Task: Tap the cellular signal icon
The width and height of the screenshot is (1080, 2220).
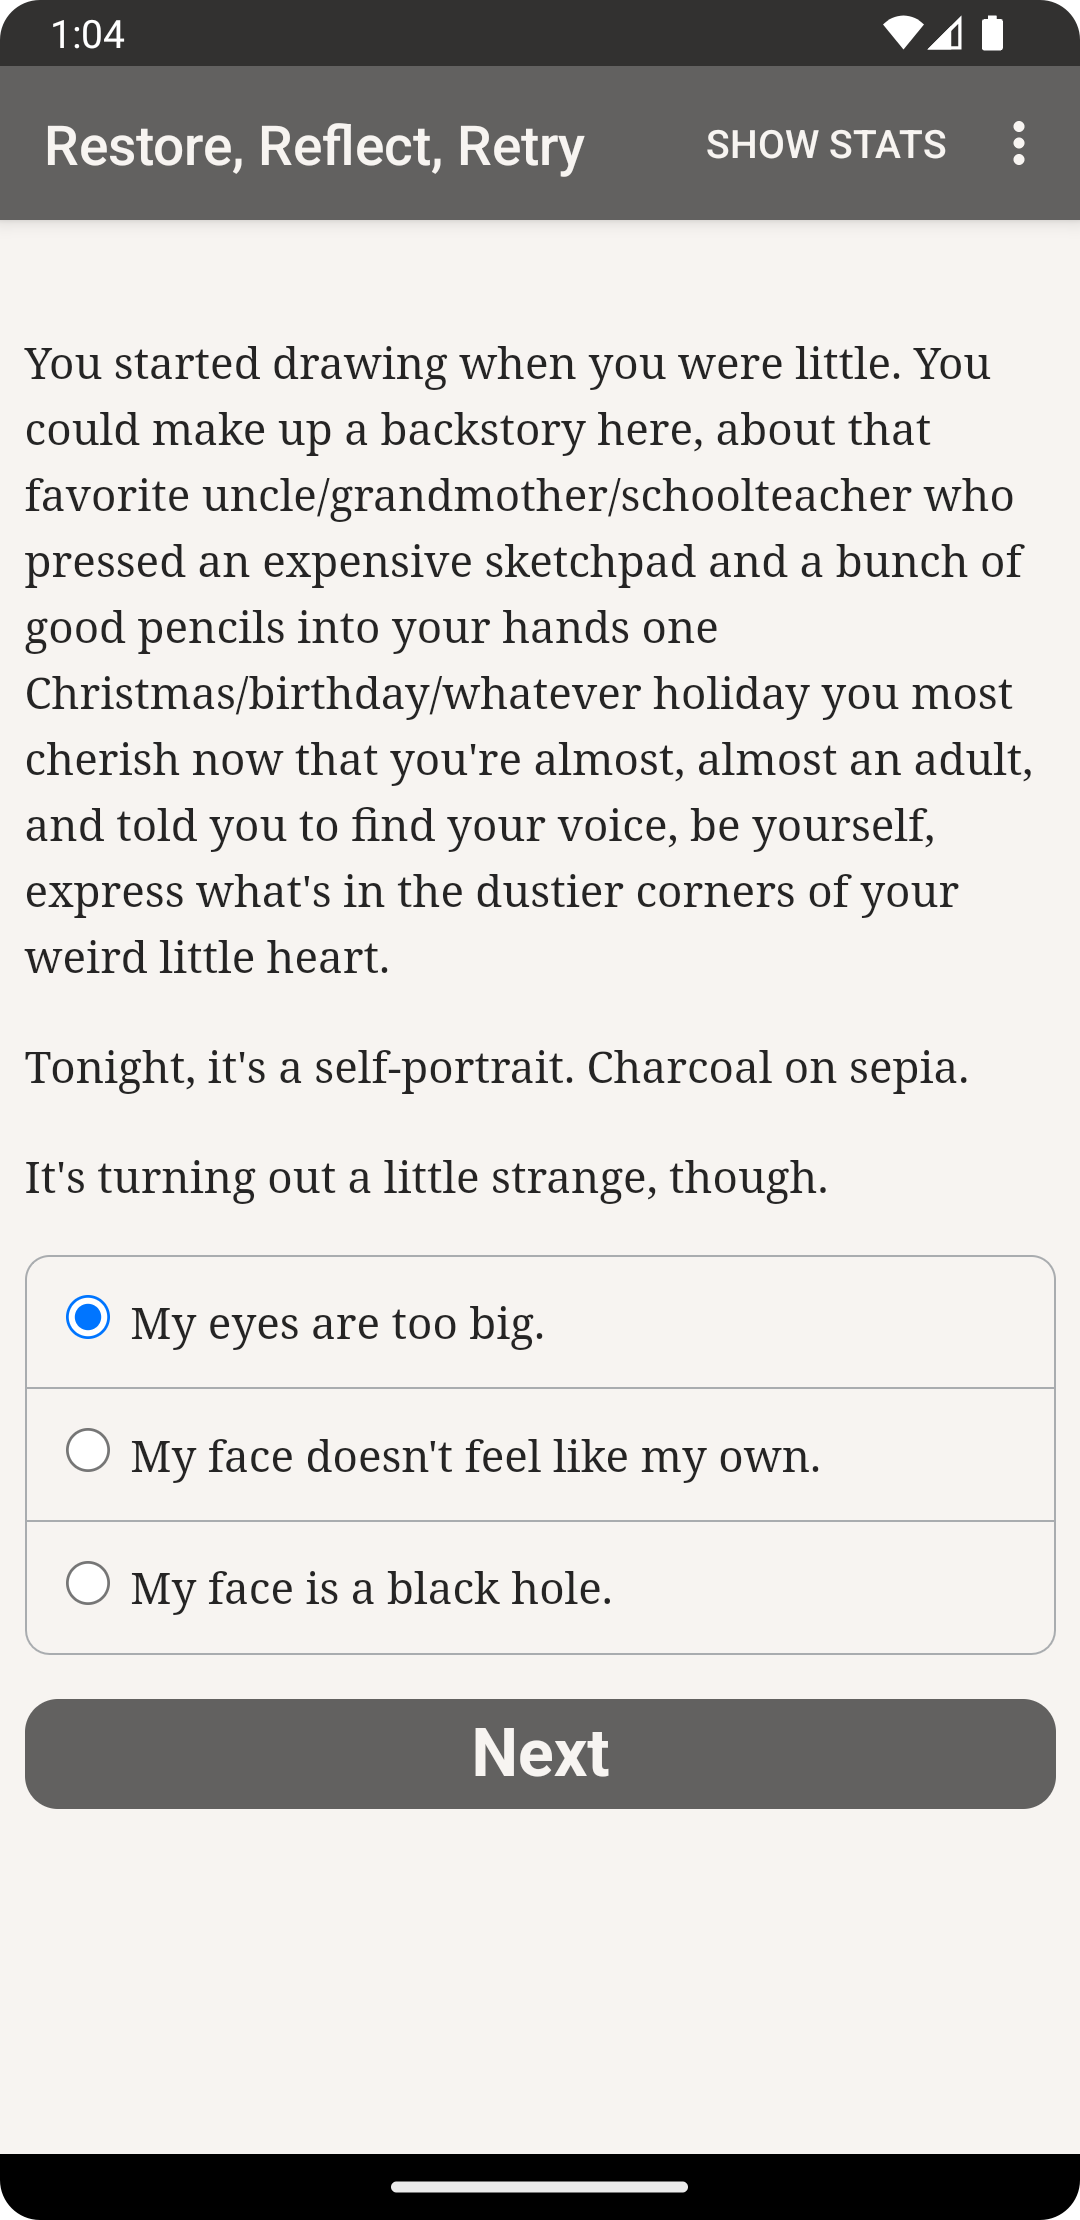Action: tap(945, 34)
